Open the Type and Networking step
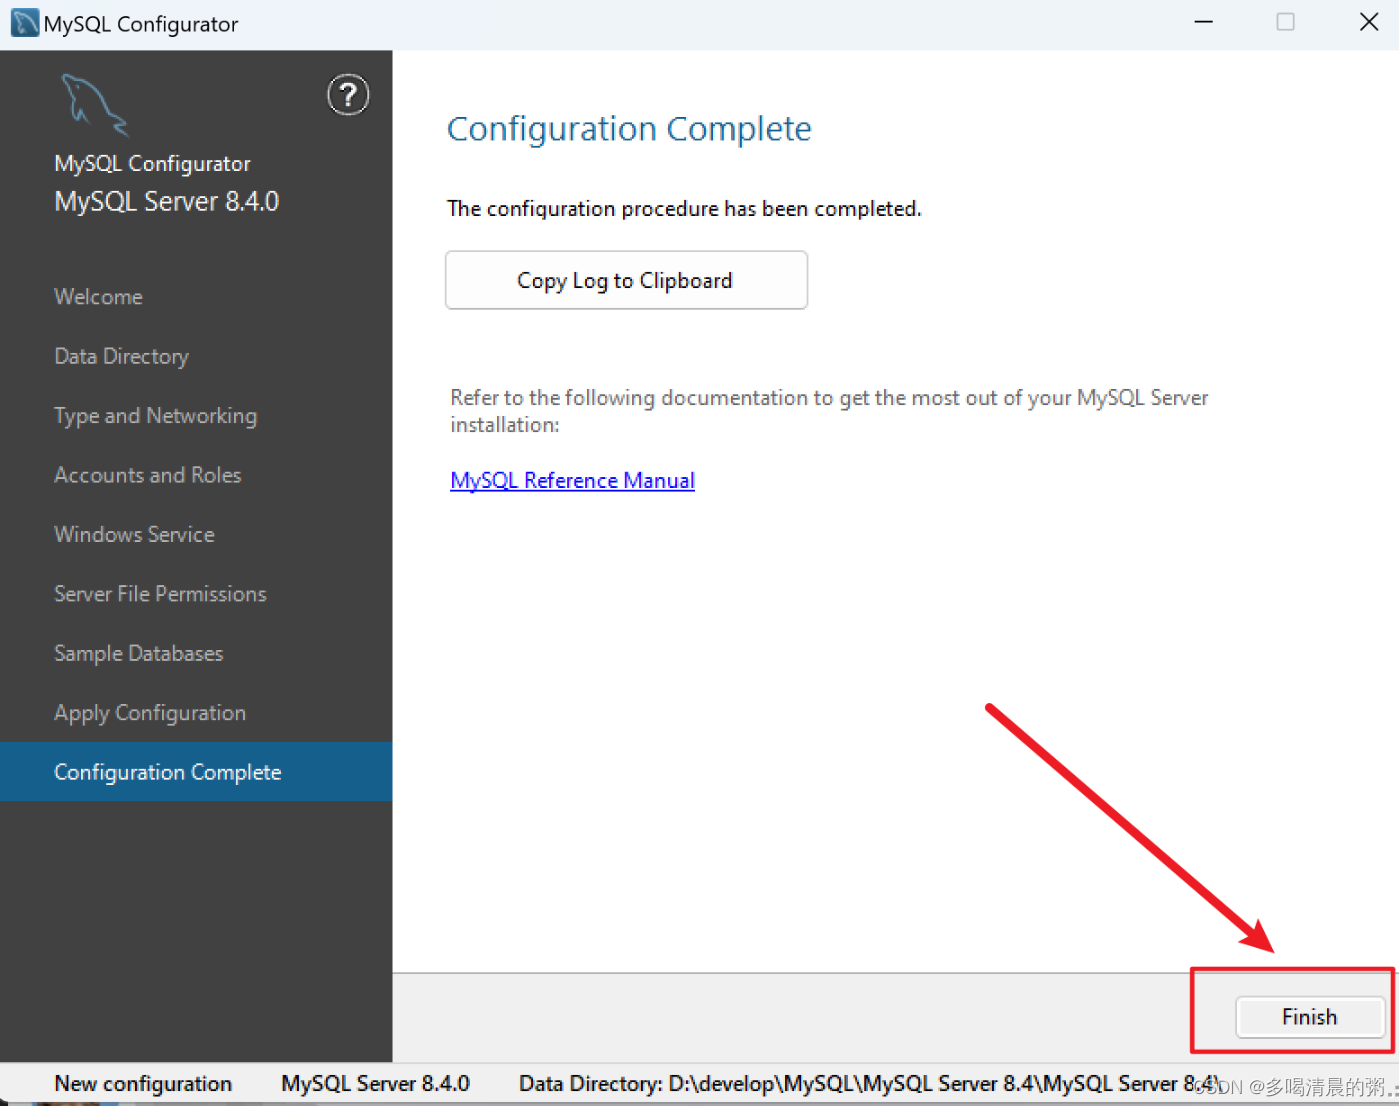The height and width of the screenshot is (1106, 1399). click(155, 416)
